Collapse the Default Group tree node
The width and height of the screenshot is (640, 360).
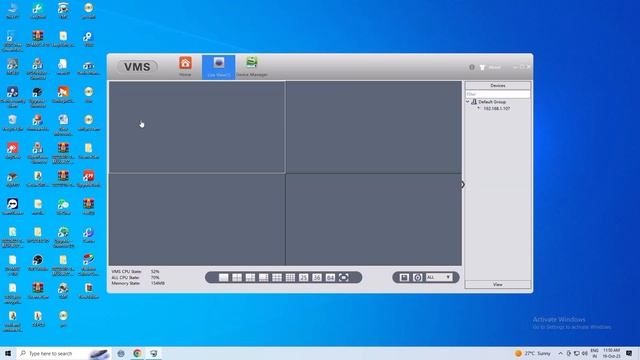click(468, 102)
